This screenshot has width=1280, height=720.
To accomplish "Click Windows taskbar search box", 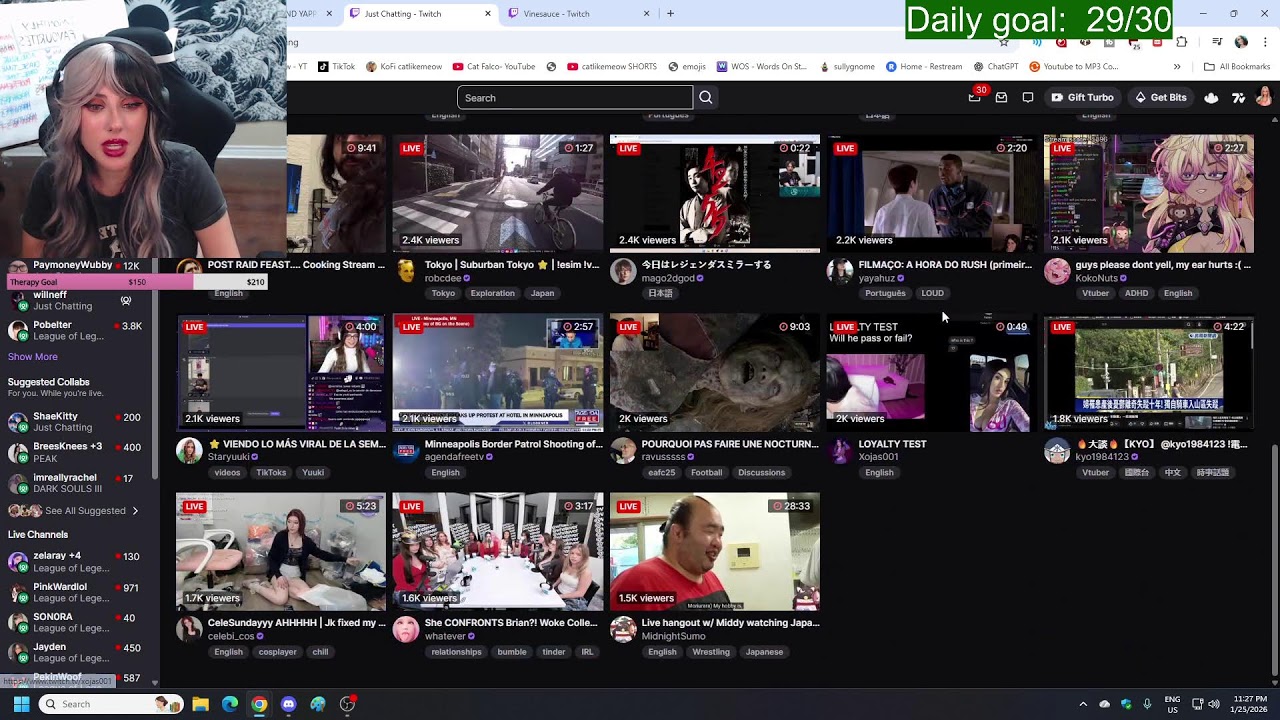I will (110, 704).
